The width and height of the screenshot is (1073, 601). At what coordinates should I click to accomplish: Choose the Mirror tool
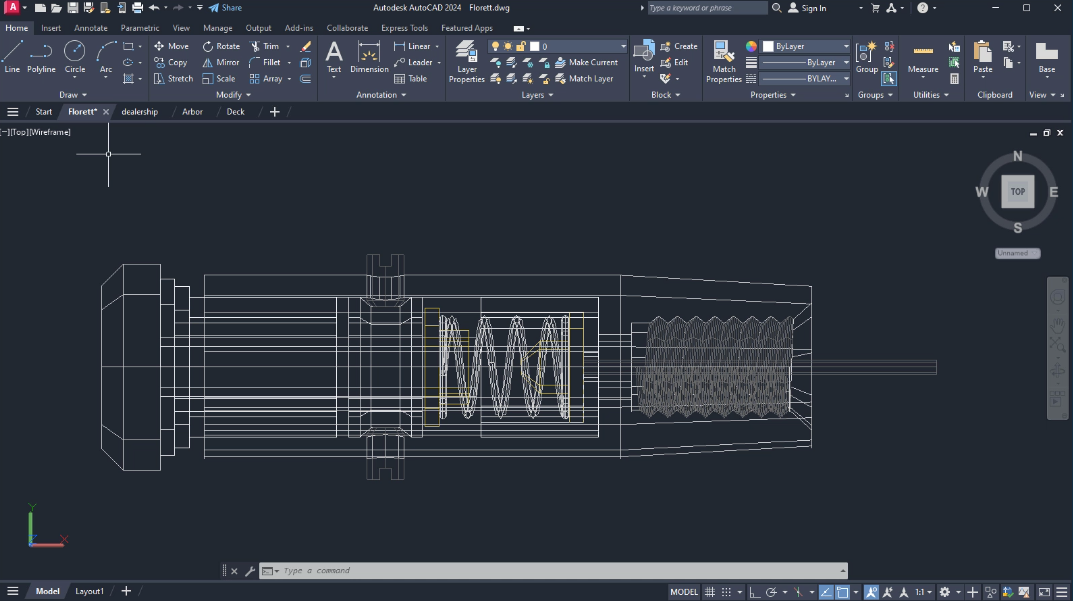(x=220, y=62)
